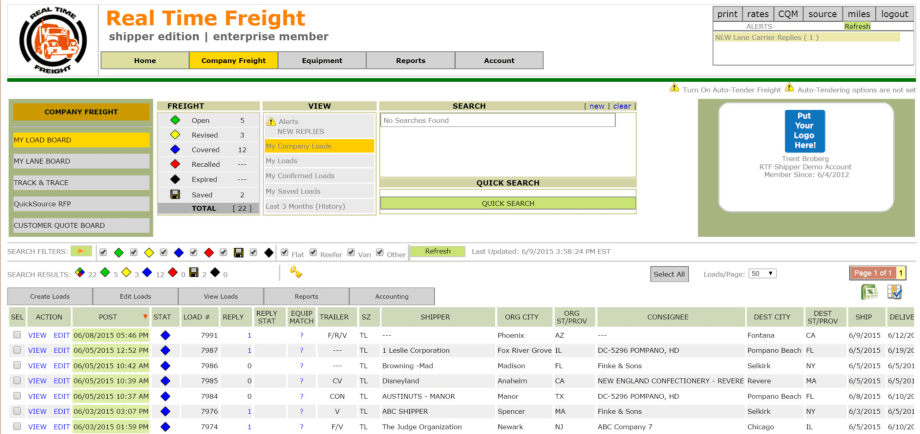The width and height of the screenshot is (920, 434).
Task: Open the View Loads tab
Action: tap(221, 296)
